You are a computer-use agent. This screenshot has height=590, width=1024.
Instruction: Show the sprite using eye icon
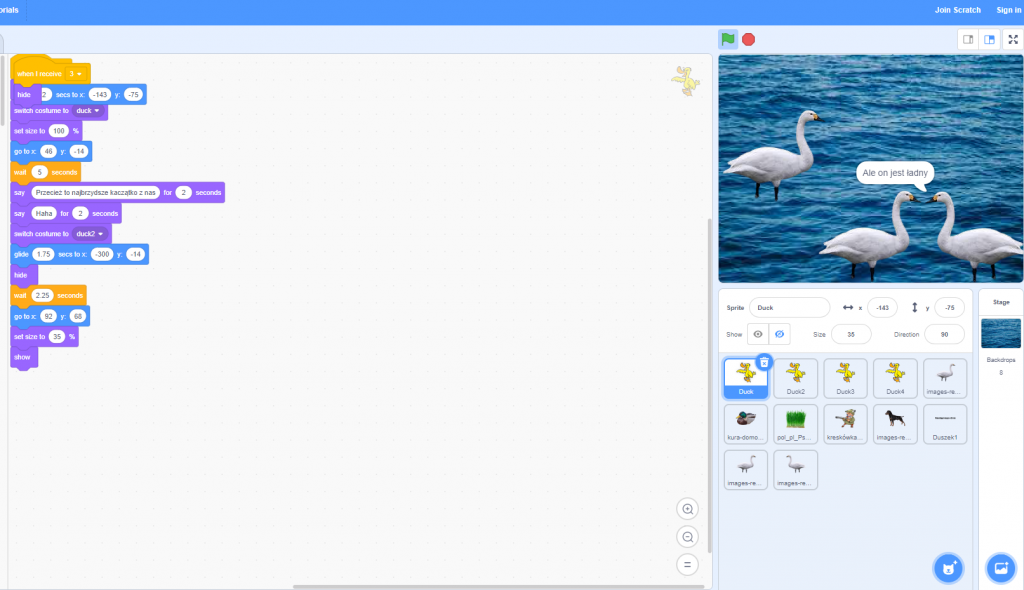[758, 334]
